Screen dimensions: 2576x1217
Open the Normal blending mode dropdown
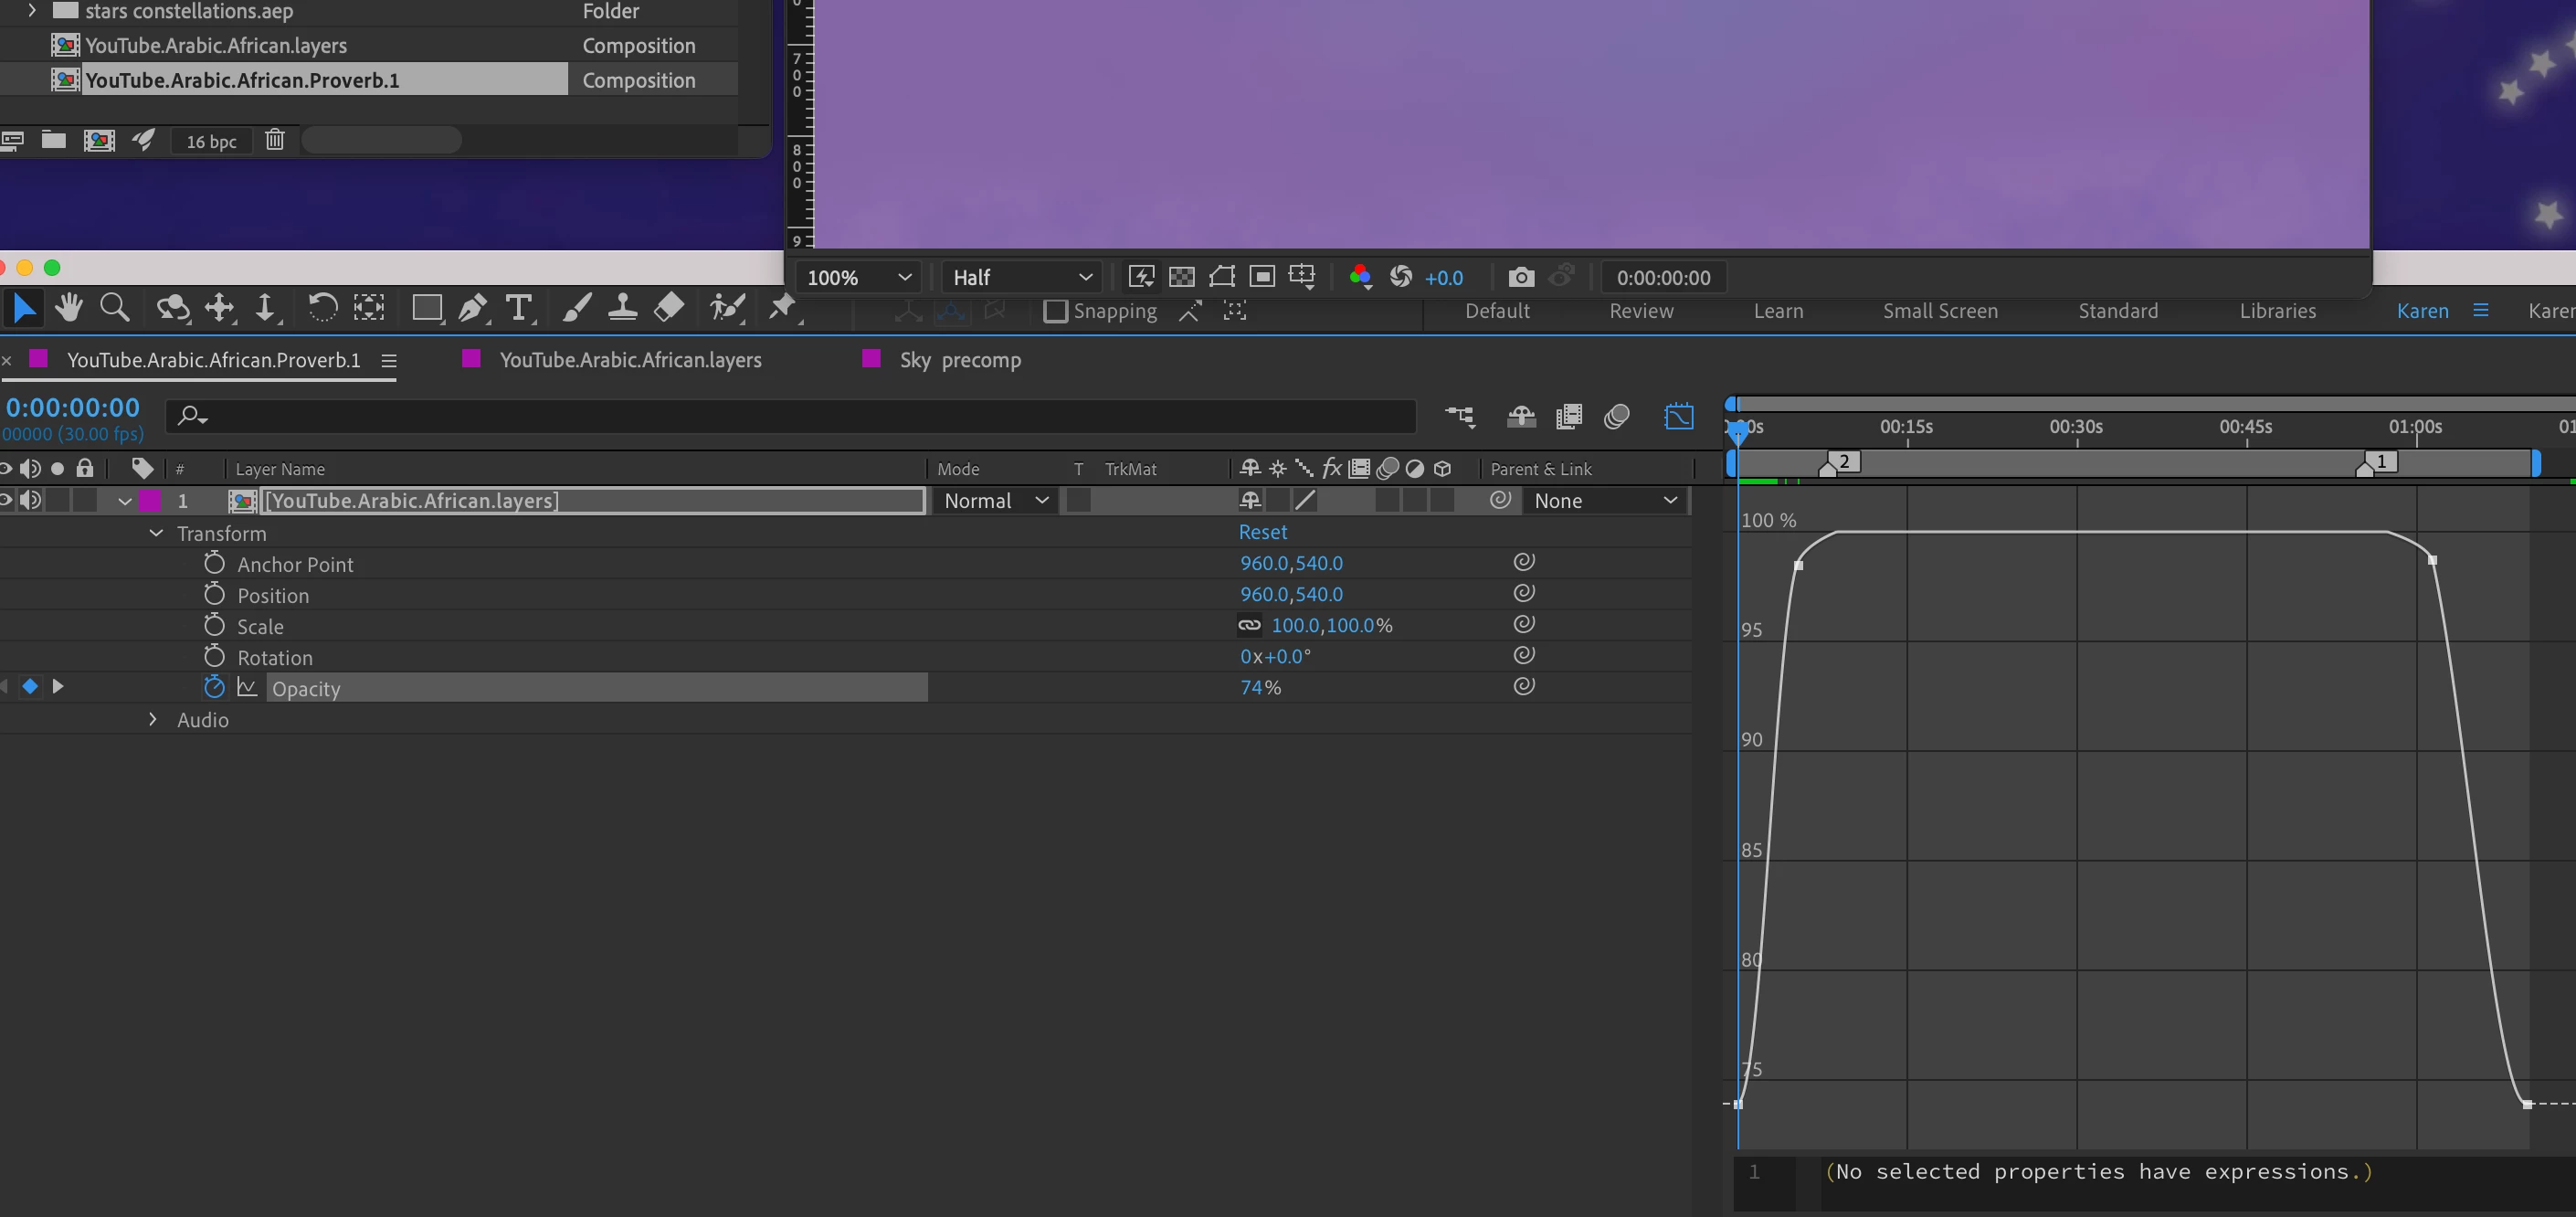point(995,500)
